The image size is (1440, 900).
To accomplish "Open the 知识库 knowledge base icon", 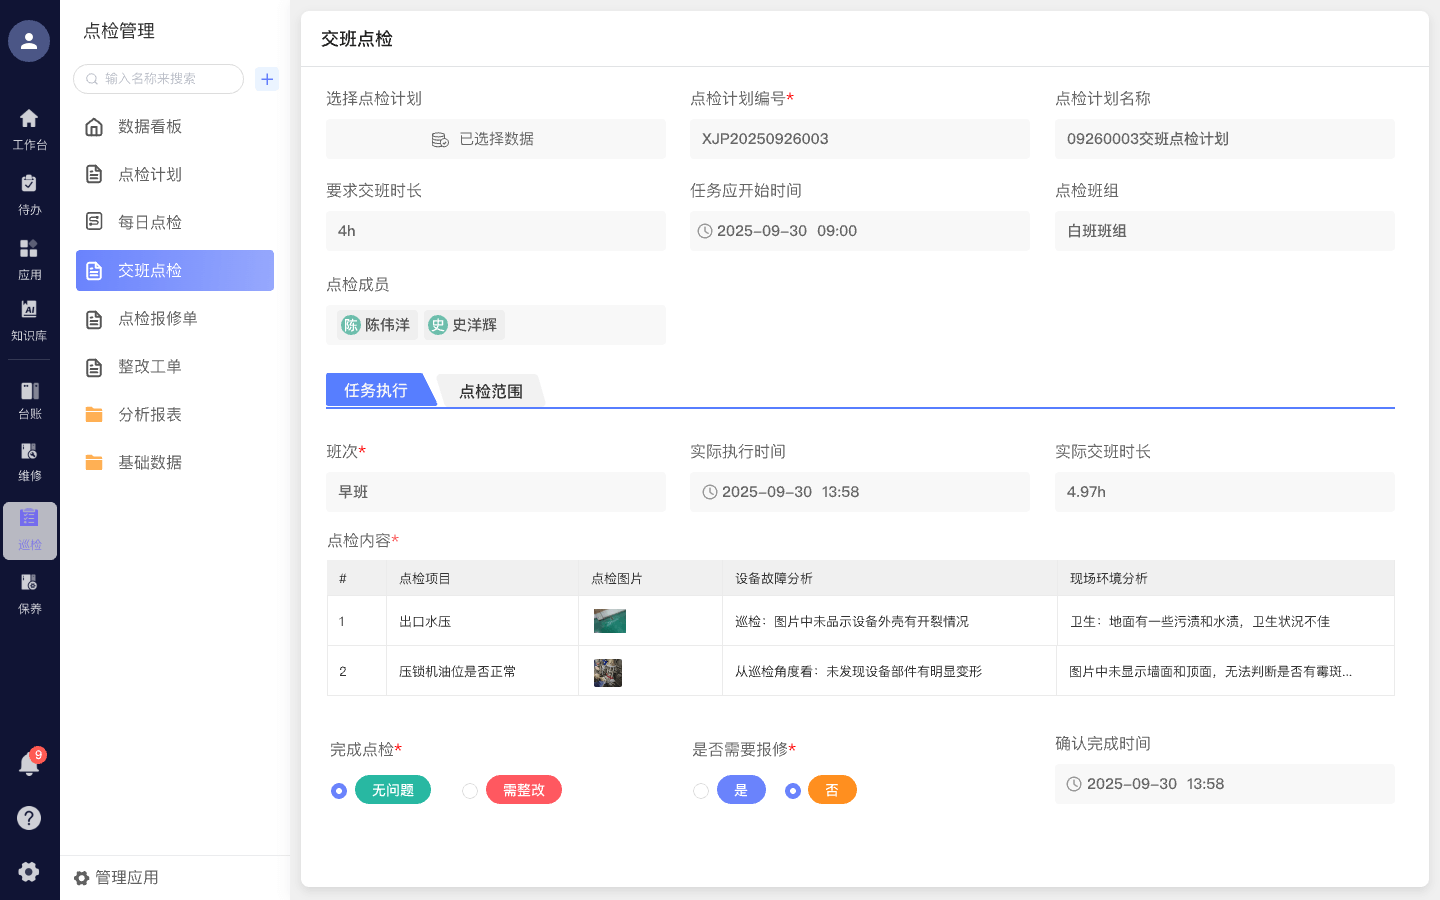I will click(x=29, y=318).
